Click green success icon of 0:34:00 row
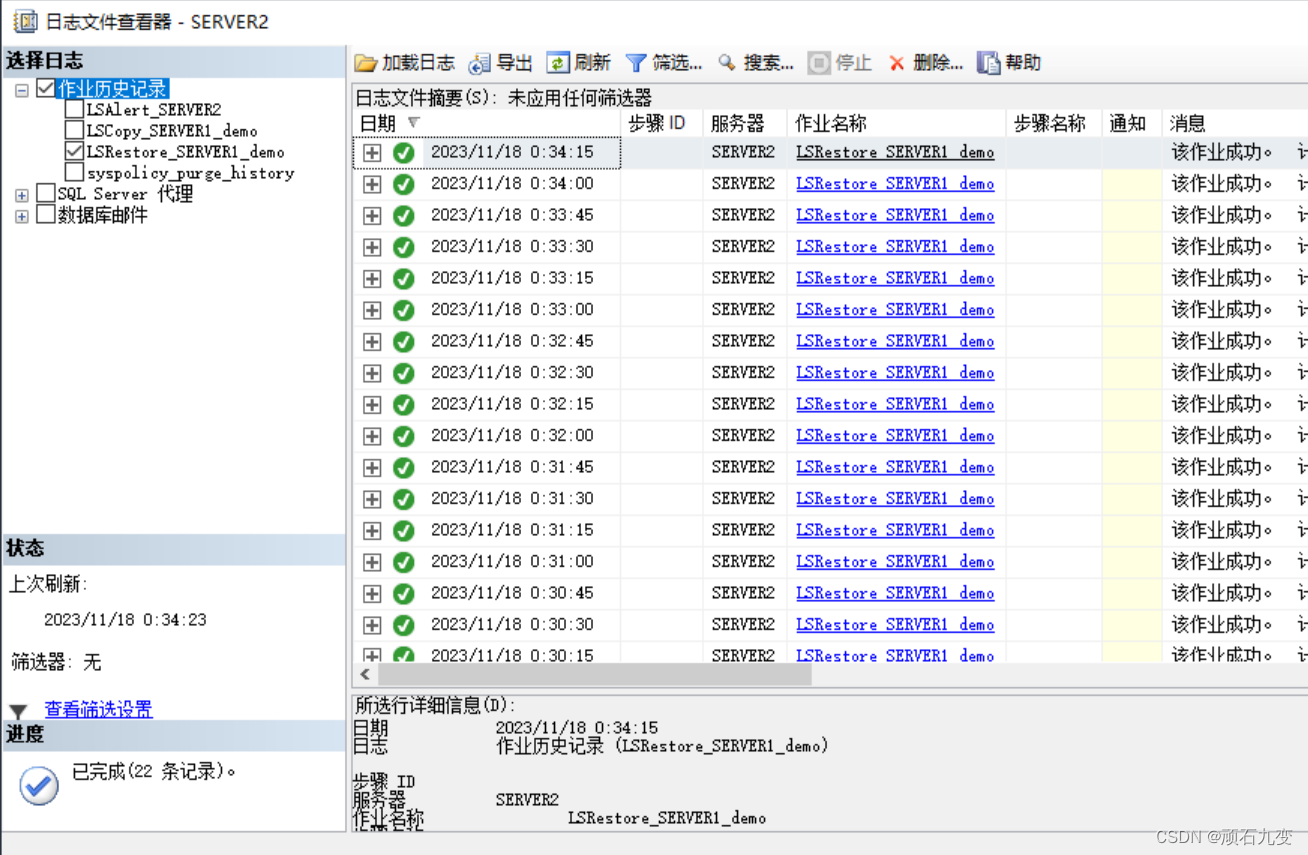Viewport: 1308px width, 855px height. coord(404,184)
